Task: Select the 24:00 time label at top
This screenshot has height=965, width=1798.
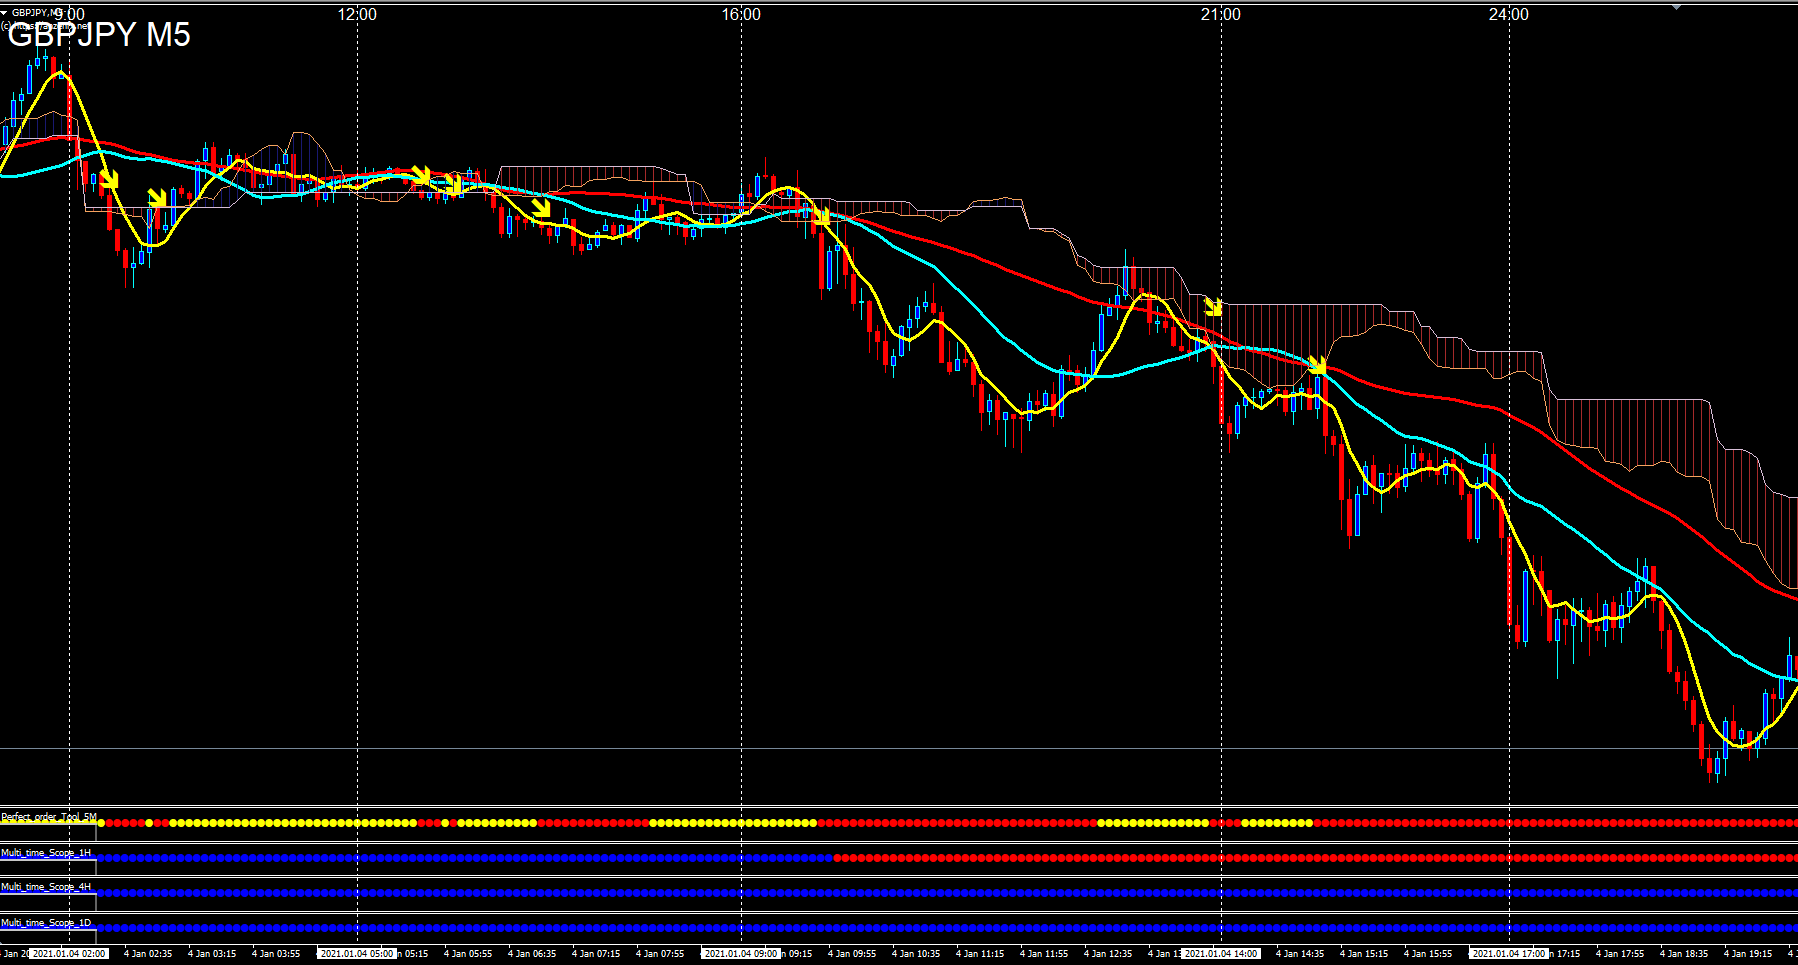Action: 1509,14
